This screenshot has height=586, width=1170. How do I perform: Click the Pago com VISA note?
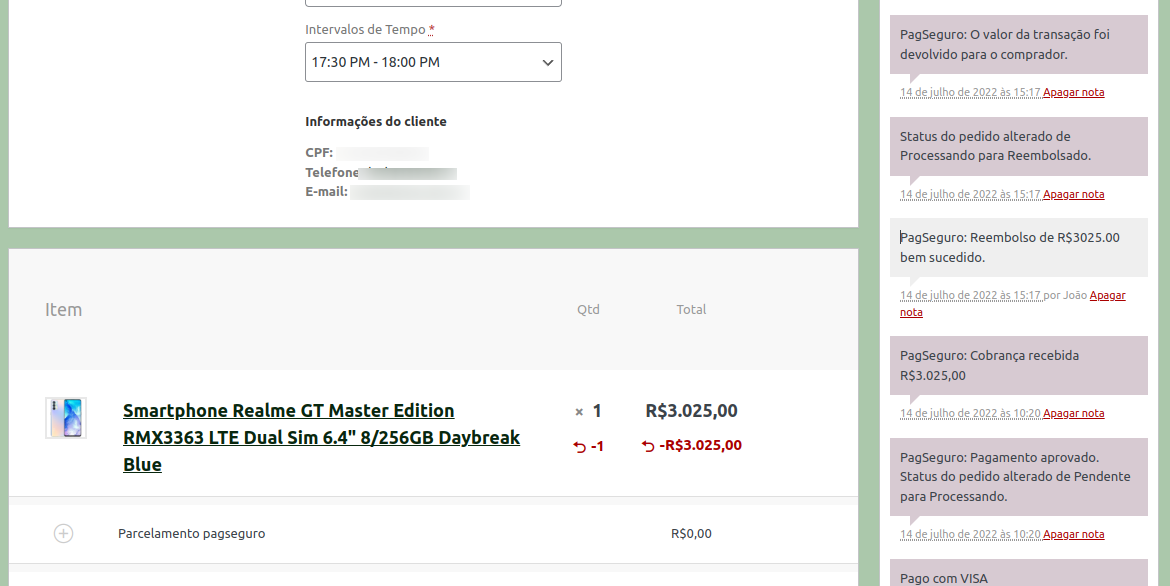[x=1019, y=573]
